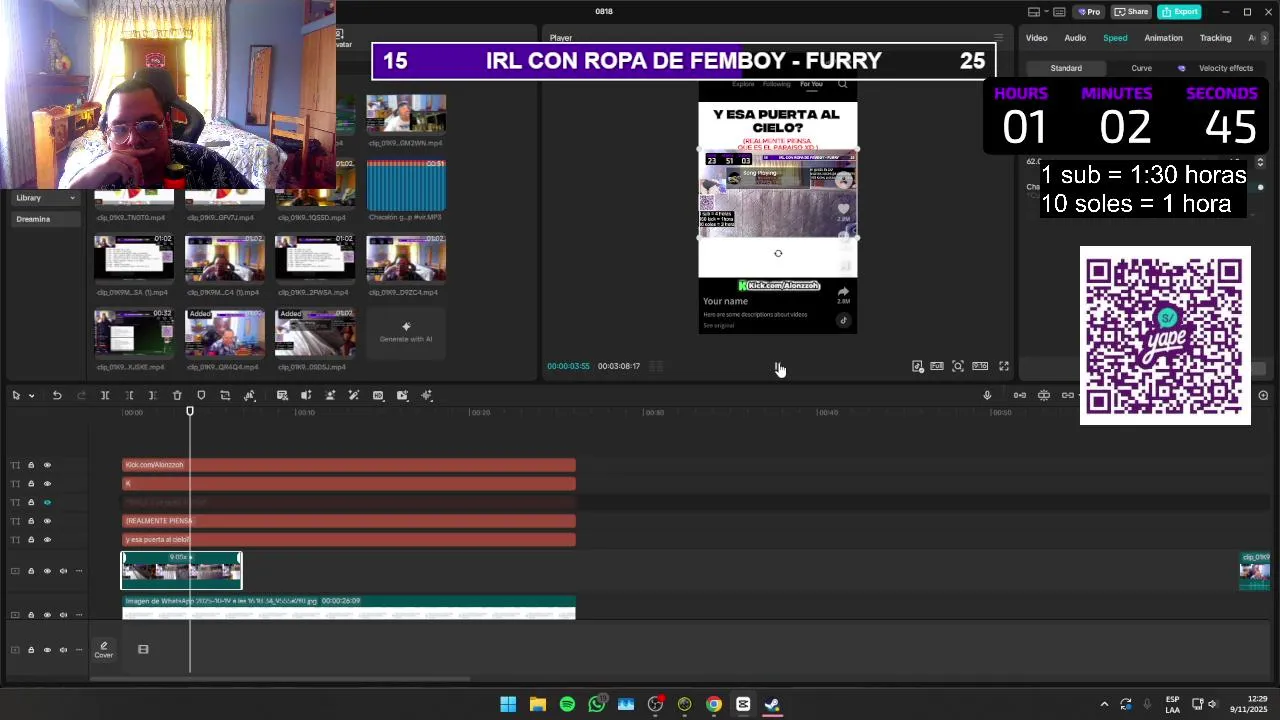This screenshot has width=1280, height=720.
Task: Open the Library dropdown
Action: point(45,198)
